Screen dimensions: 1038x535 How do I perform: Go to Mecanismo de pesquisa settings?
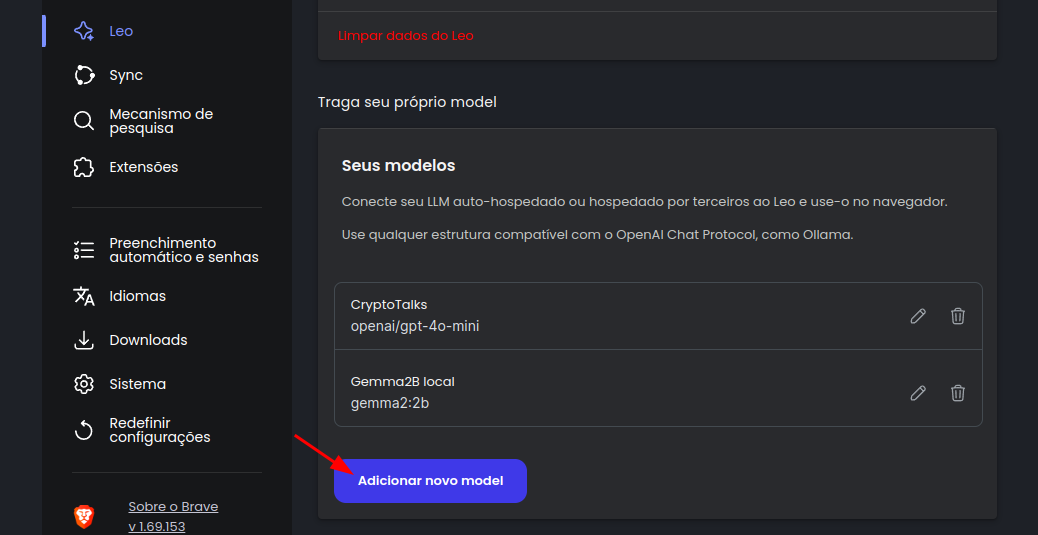point(161,122)
